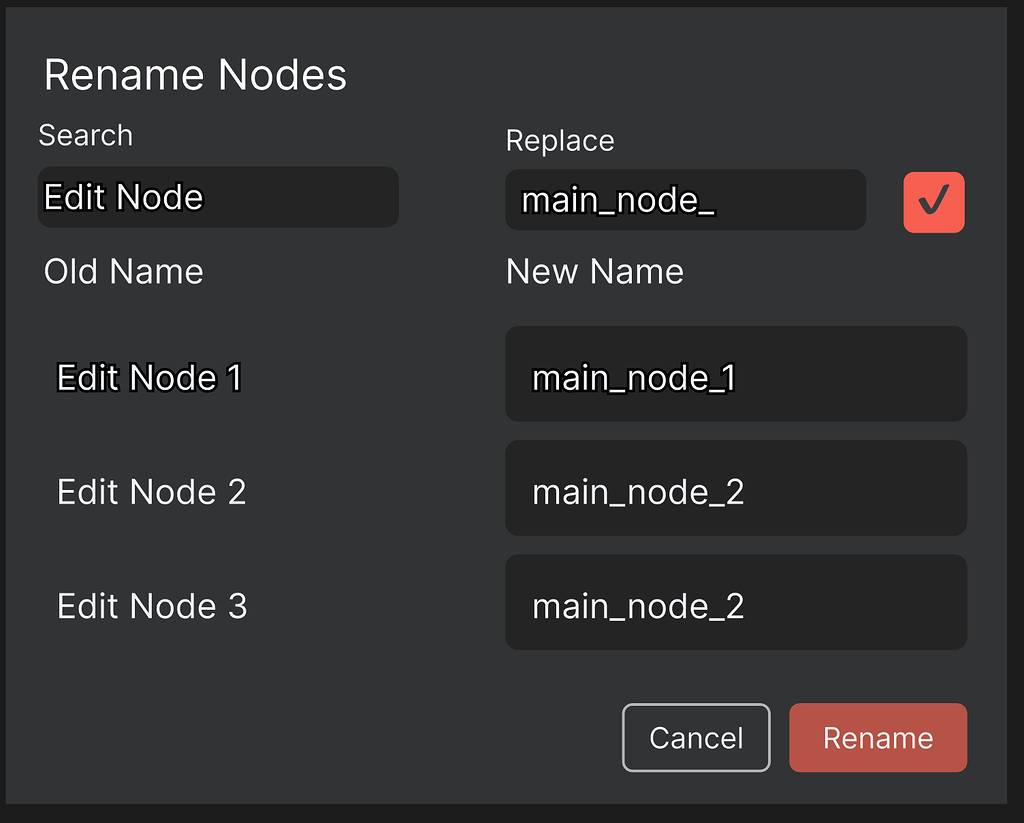The height and width of the screenshot is (823, 1024).
Task: Click the main_node_2 field for Edit Node 2
Action: pos(736,488)
